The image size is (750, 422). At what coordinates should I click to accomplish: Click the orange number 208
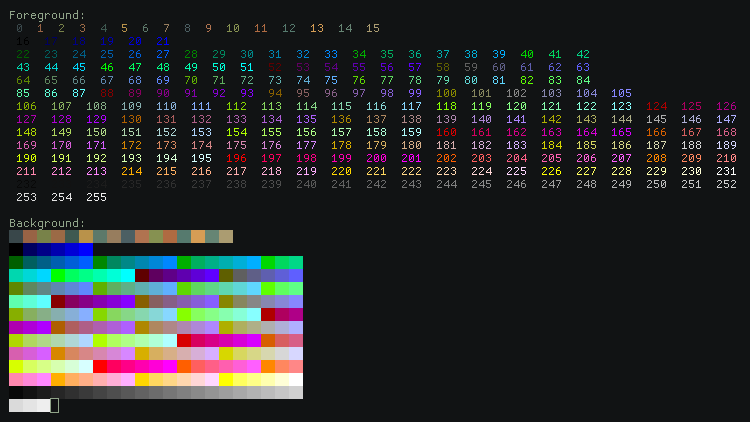click(656, 159)
